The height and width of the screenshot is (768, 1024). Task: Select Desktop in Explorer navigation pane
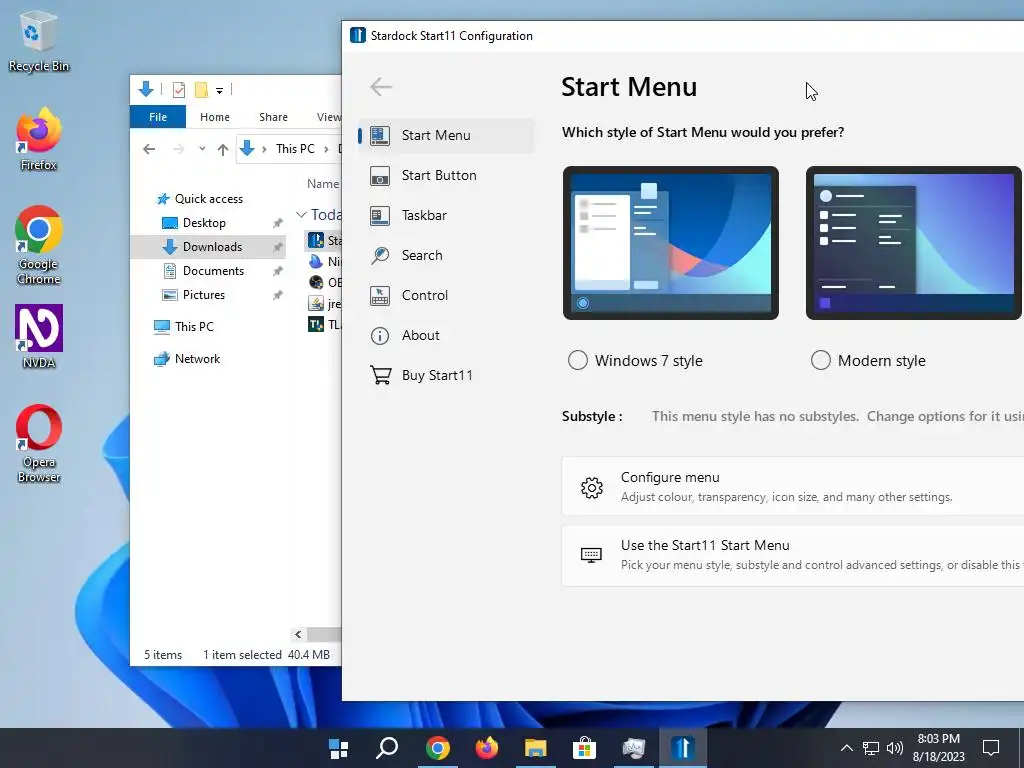204,223
